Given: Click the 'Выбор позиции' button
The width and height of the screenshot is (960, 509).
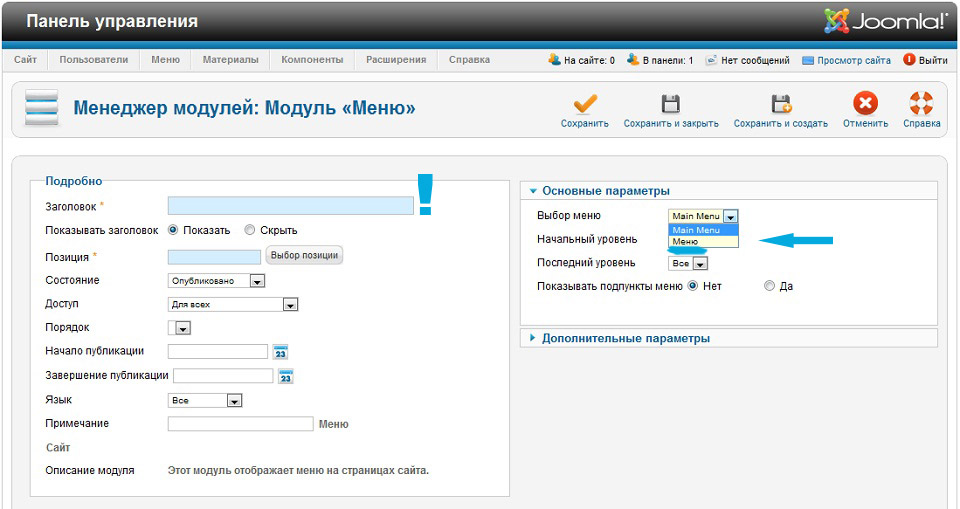Looking at the screenshot, I should [x=304, y=256].
